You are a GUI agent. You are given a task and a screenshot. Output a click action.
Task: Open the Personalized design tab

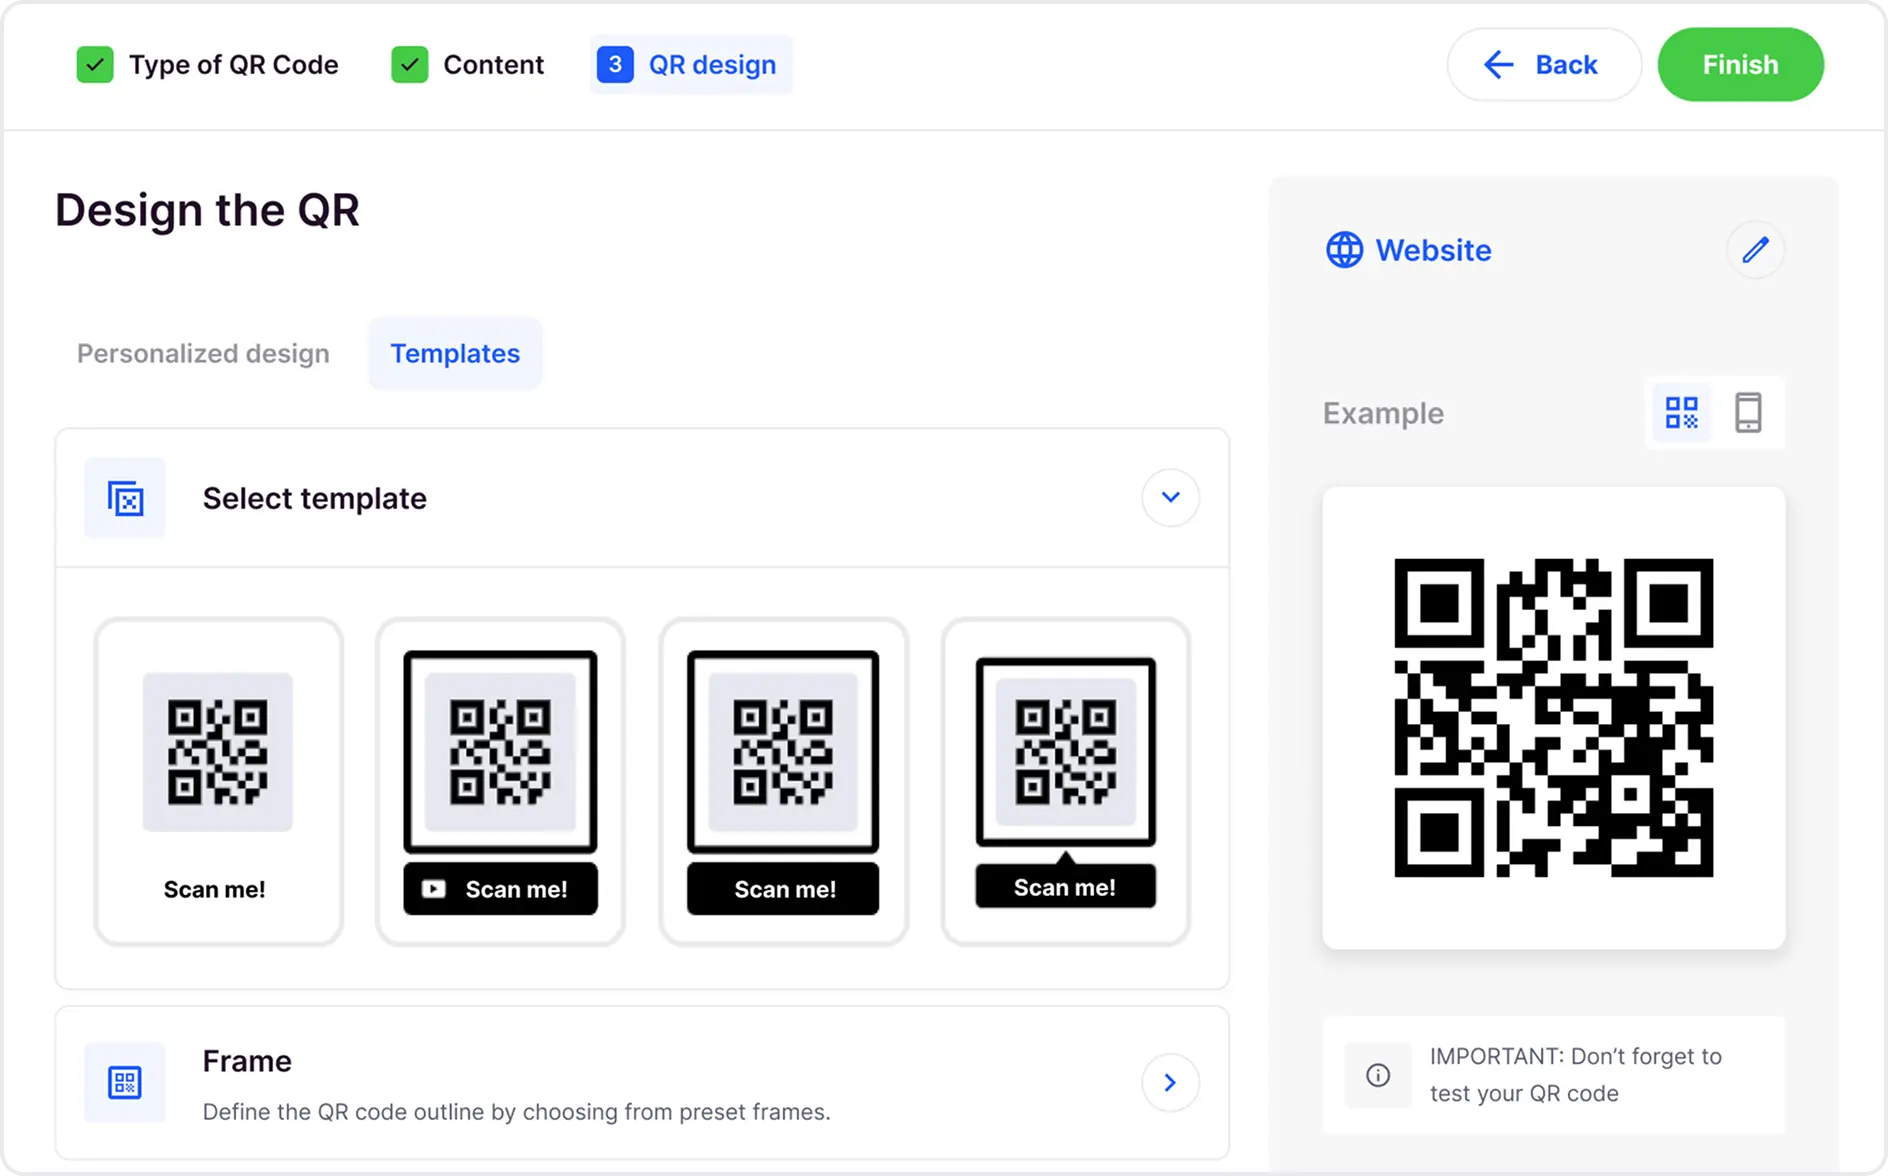pos(203,354)
